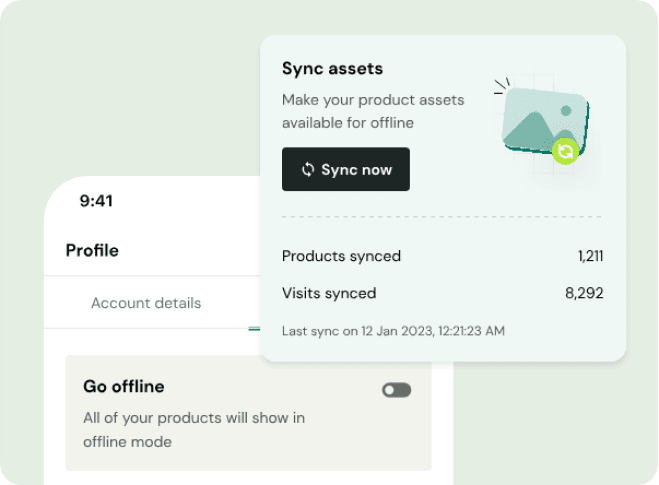Click the 1,211 products count

click(x=590, y=256)
